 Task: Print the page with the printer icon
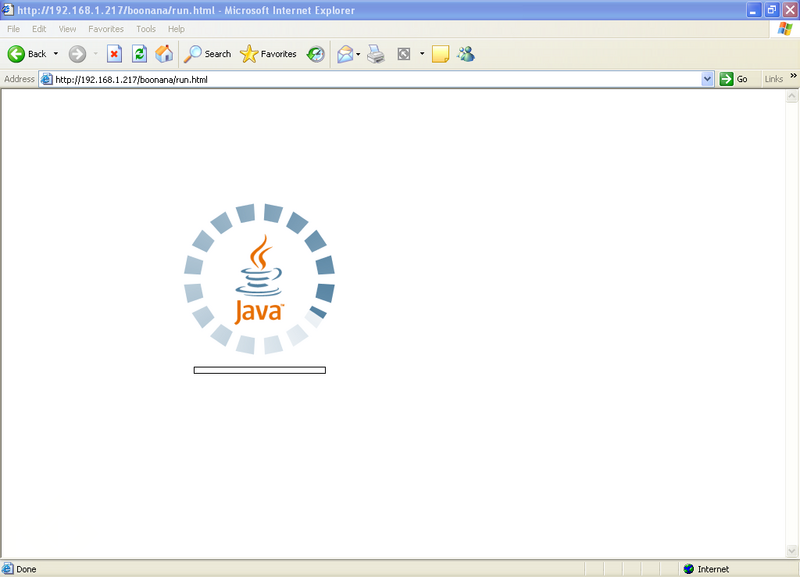pyautogui.click(x=376, y=54)
